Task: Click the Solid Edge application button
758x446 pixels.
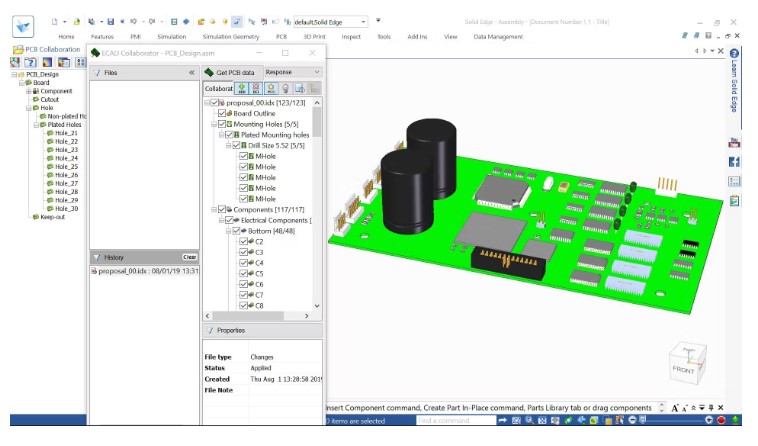Action: point(22,26)
